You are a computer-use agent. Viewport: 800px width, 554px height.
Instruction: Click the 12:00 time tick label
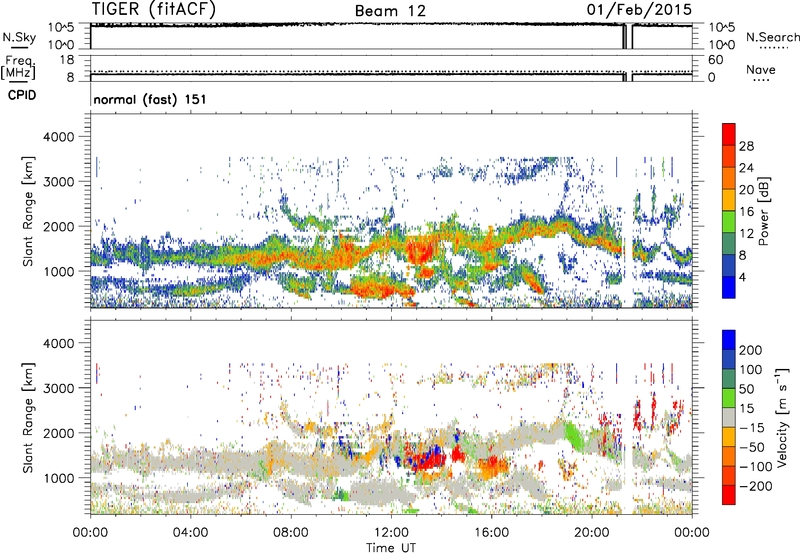[391, 533]
